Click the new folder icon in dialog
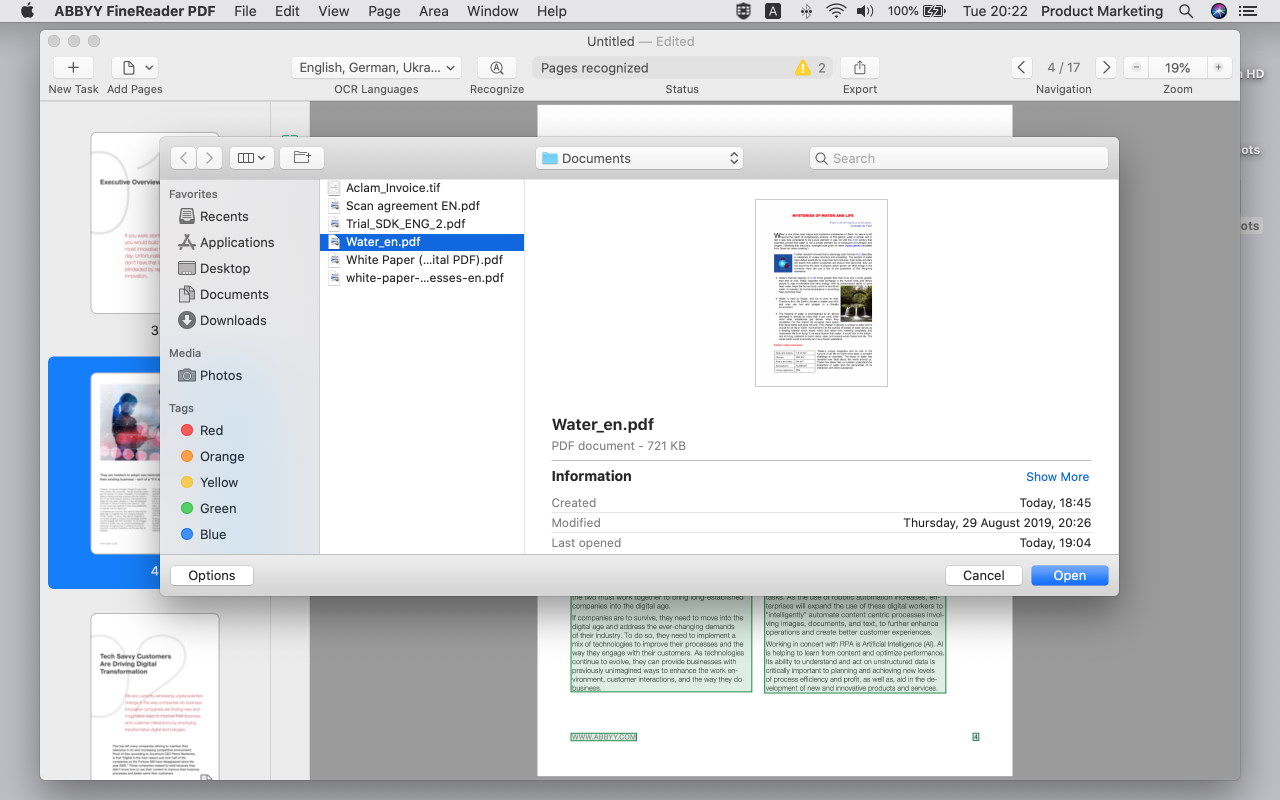 (x=302, y=158)
